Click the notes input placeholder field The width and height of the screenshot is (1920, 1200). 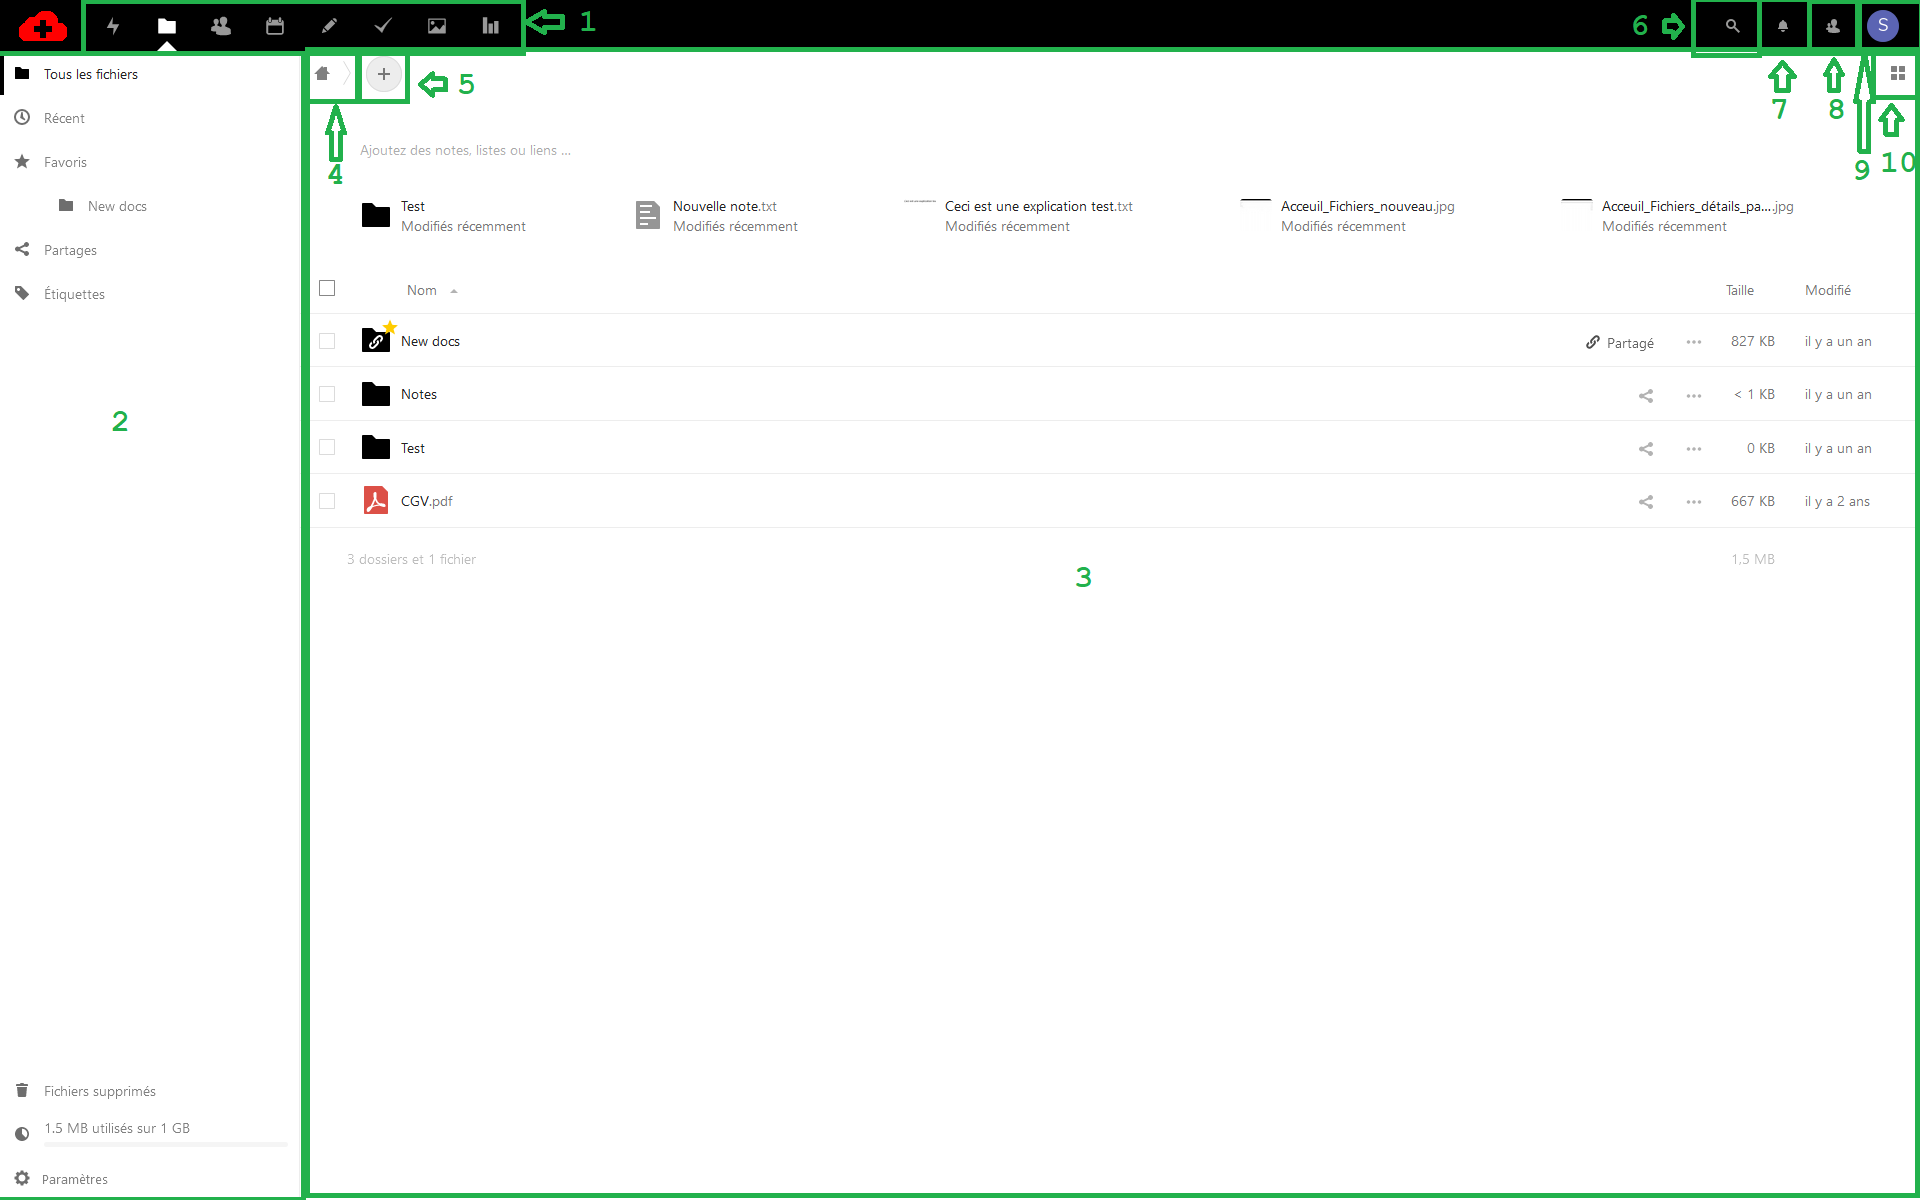click(x=465, y=150)
